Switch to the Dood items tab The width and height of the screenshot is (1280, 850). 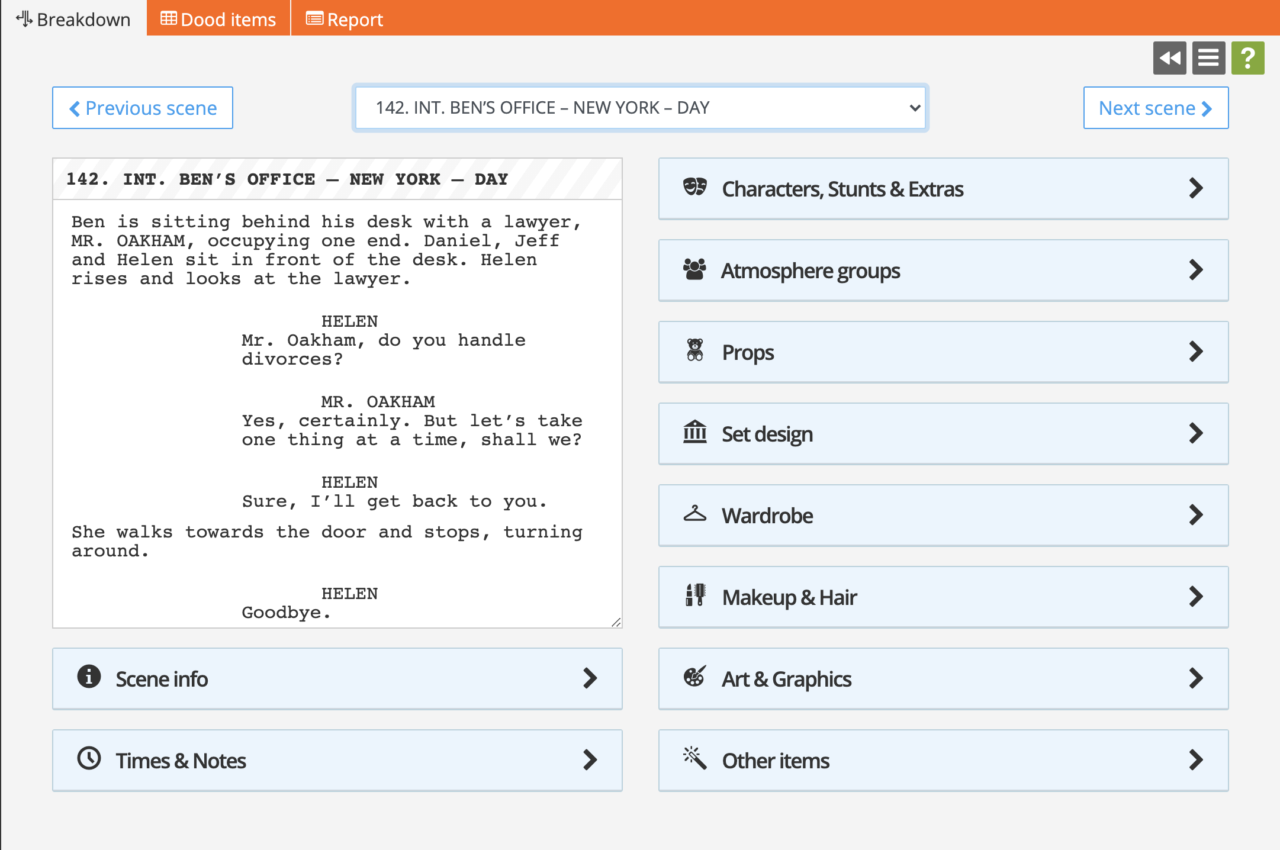pos(218,19)
